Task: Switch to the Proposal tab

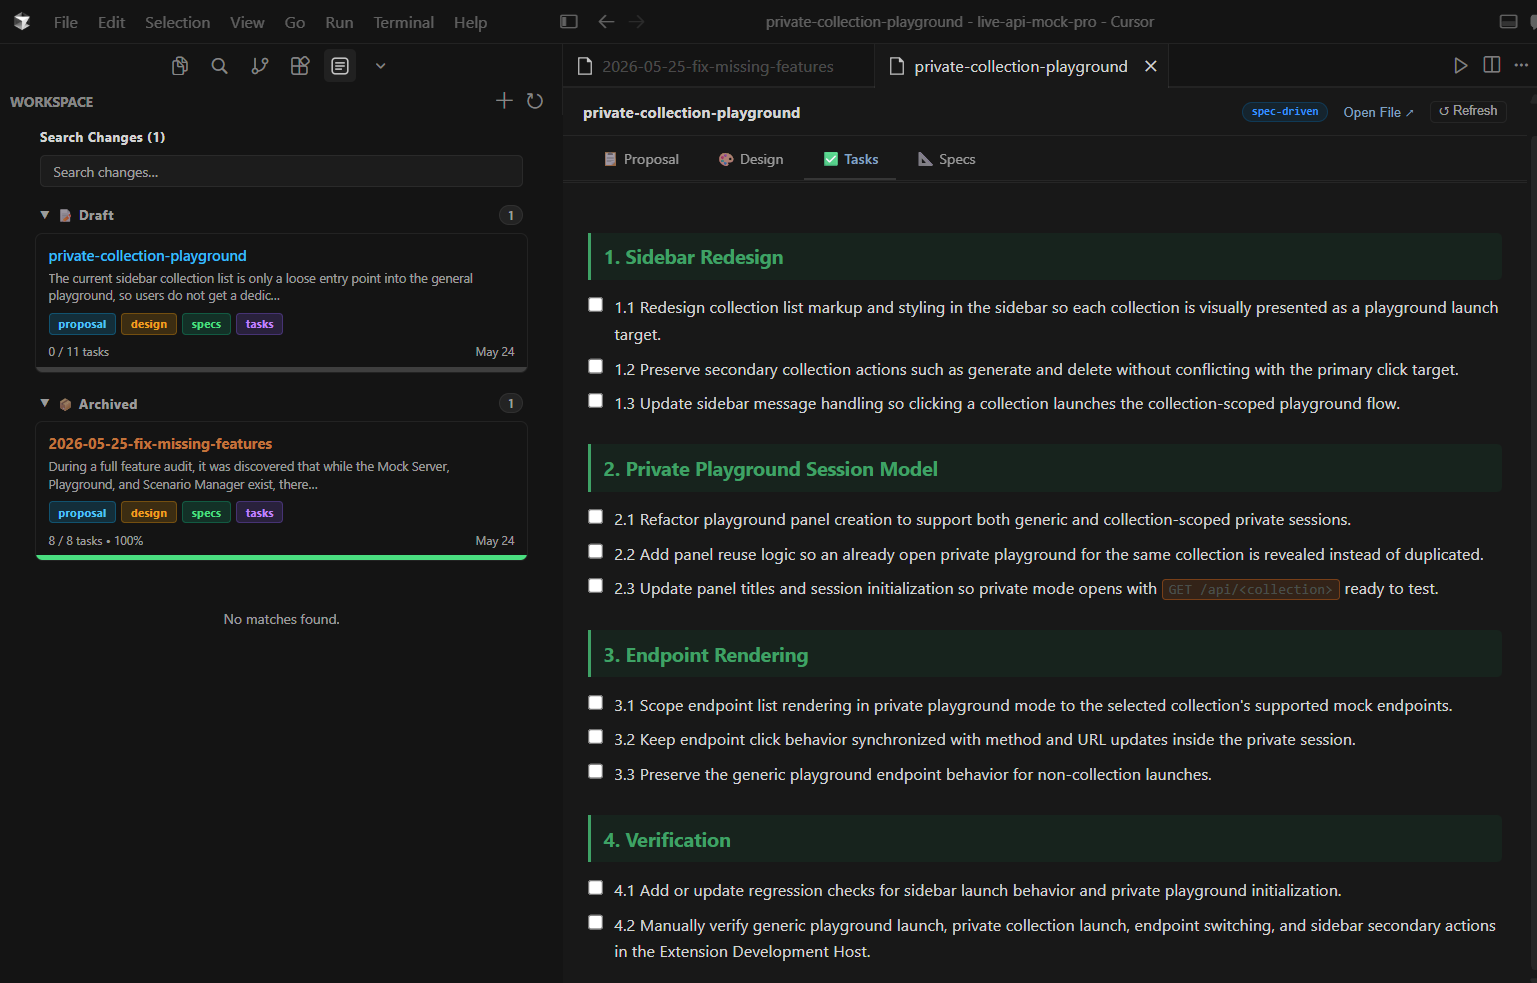Action: click(641, 159)
